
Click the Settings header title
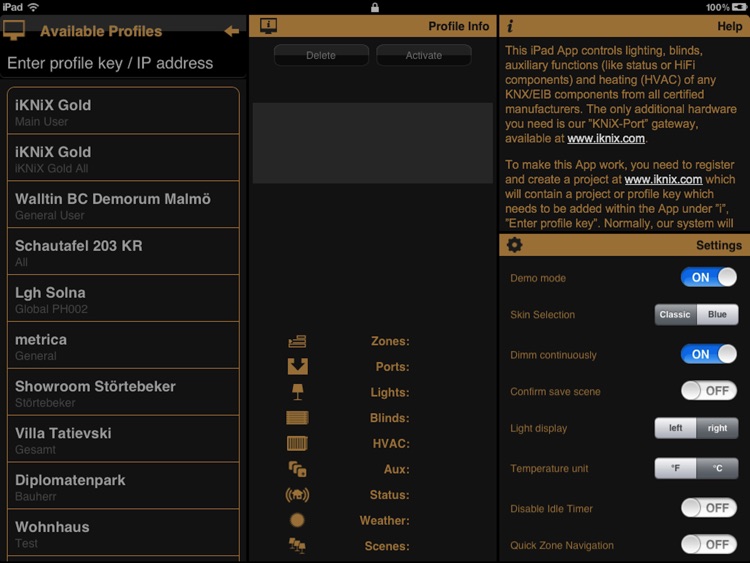click(719, 245)
